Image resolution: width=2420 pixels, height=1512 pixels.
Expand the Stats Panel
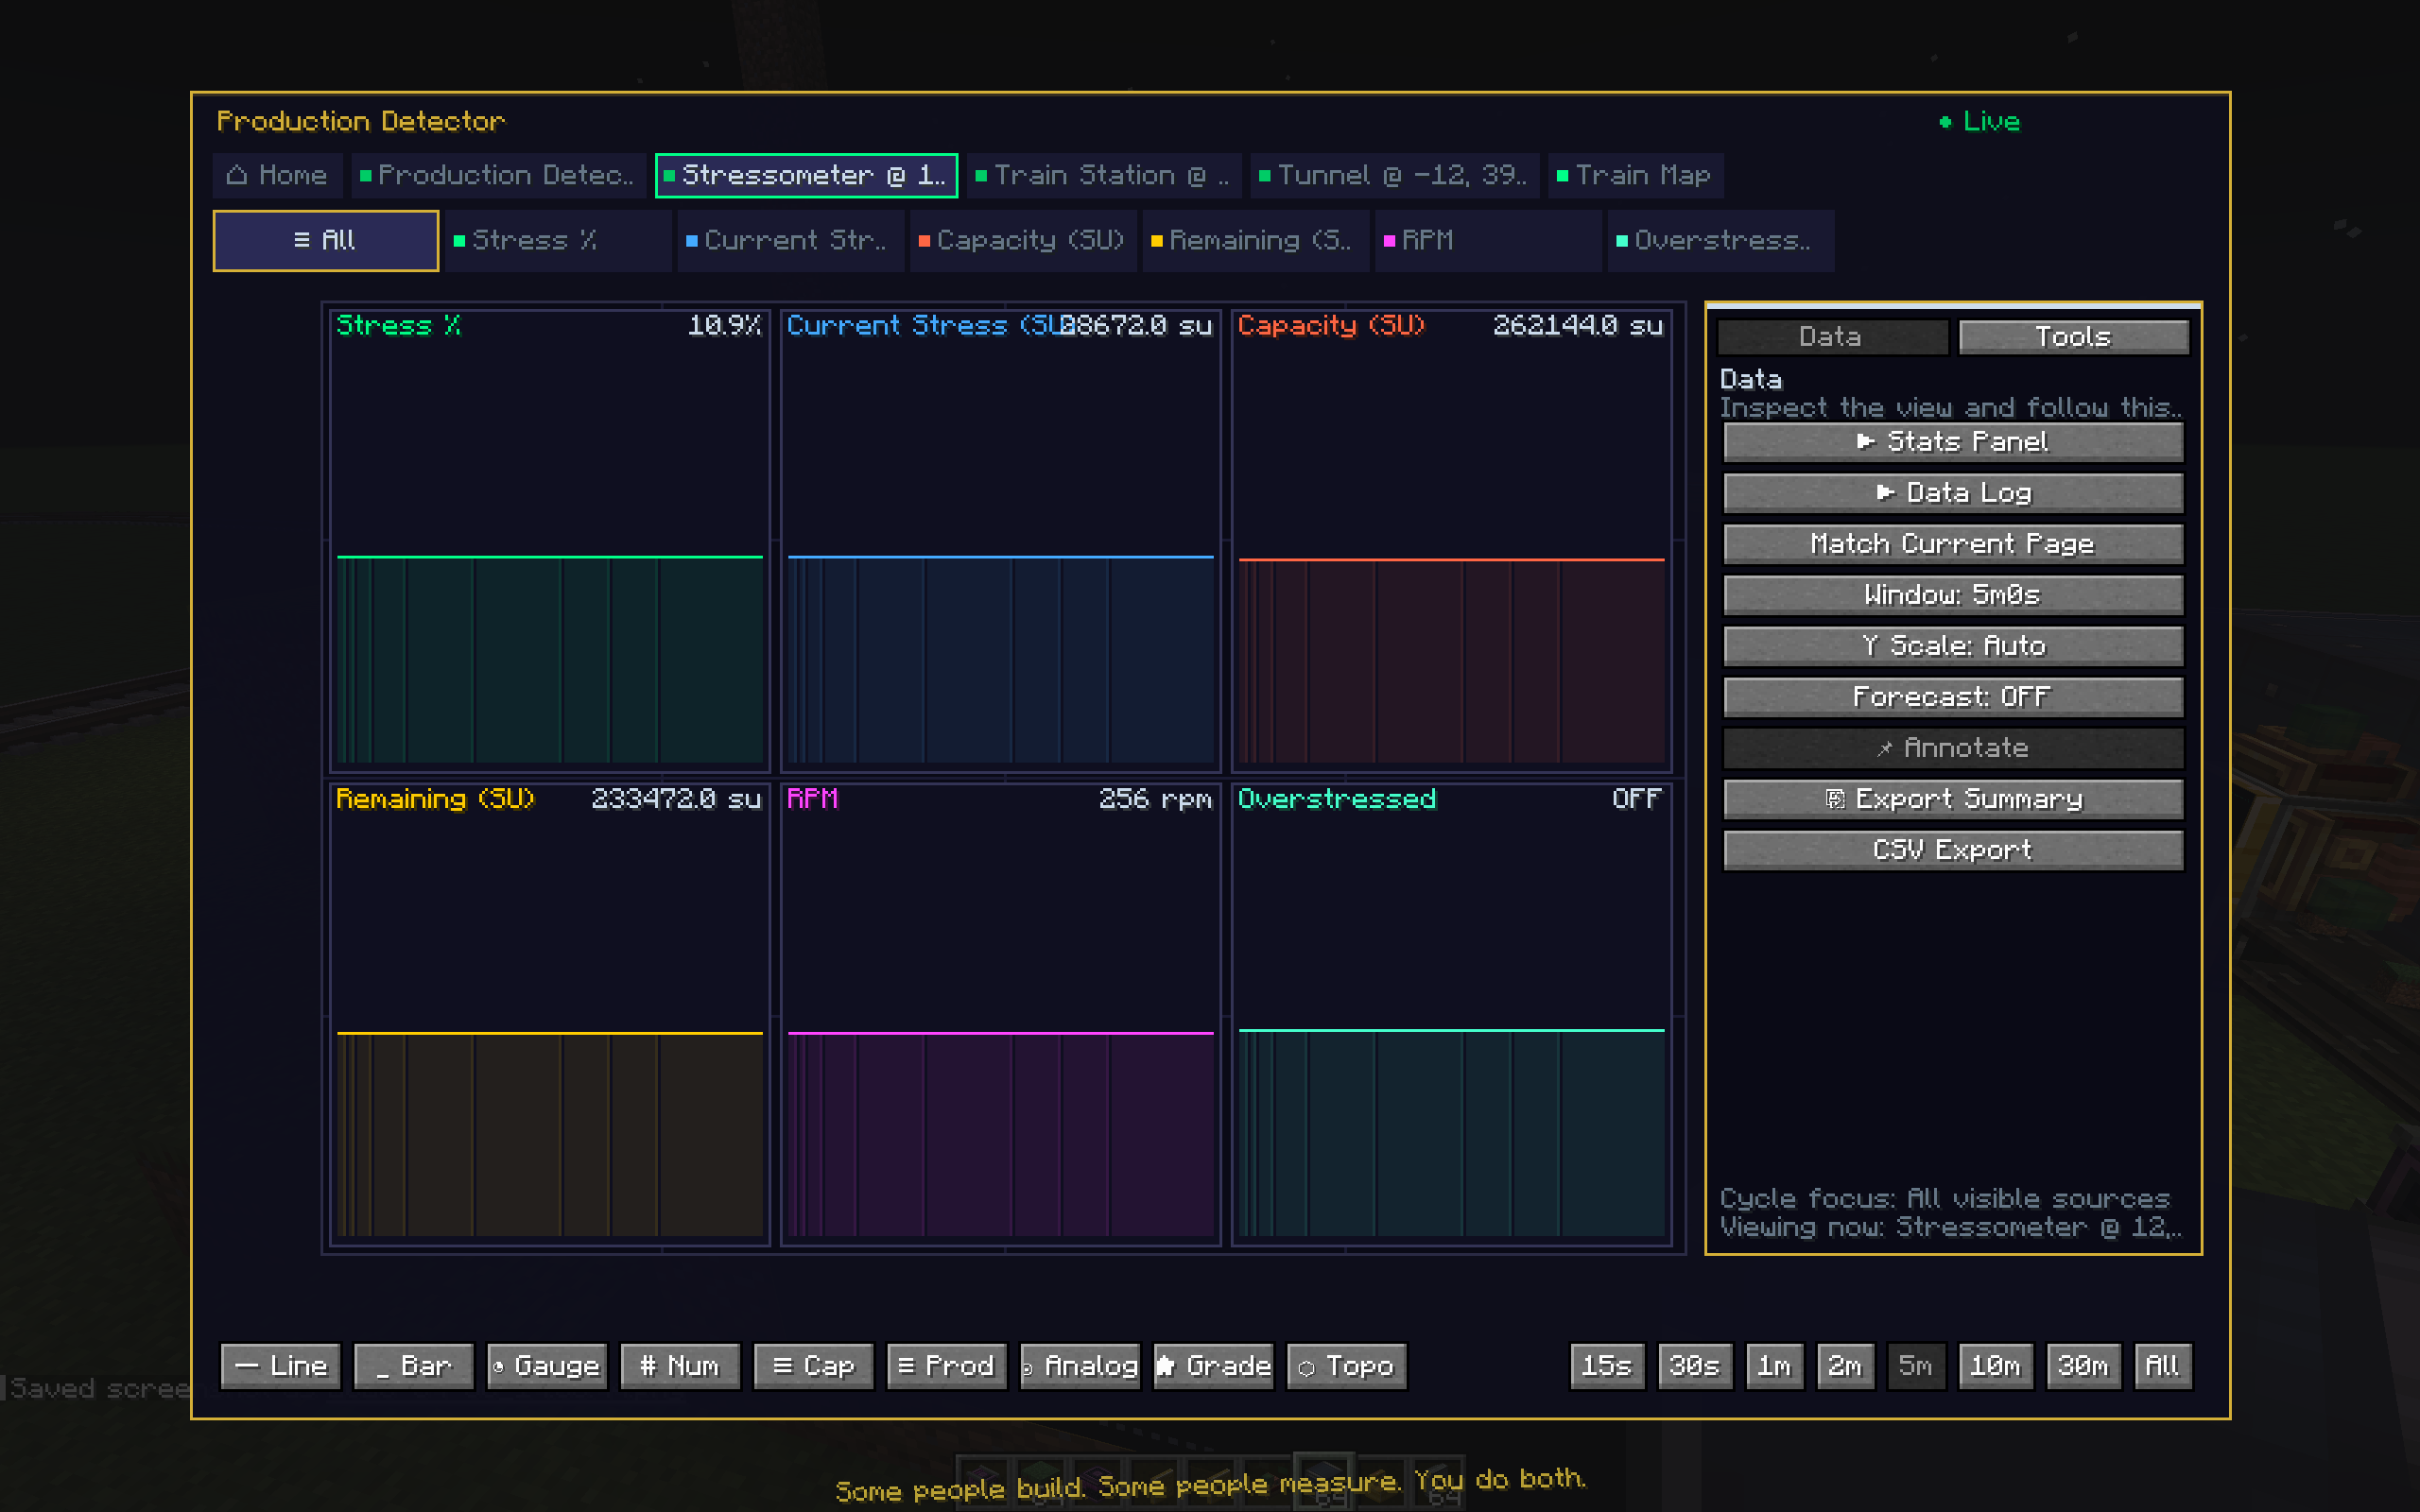click(1952, 442)
